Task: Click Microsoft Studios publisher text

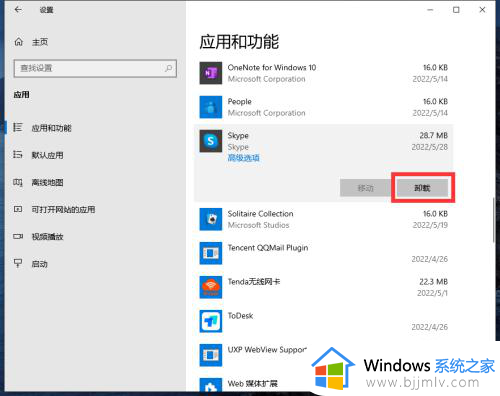Action: coord(258,225)
